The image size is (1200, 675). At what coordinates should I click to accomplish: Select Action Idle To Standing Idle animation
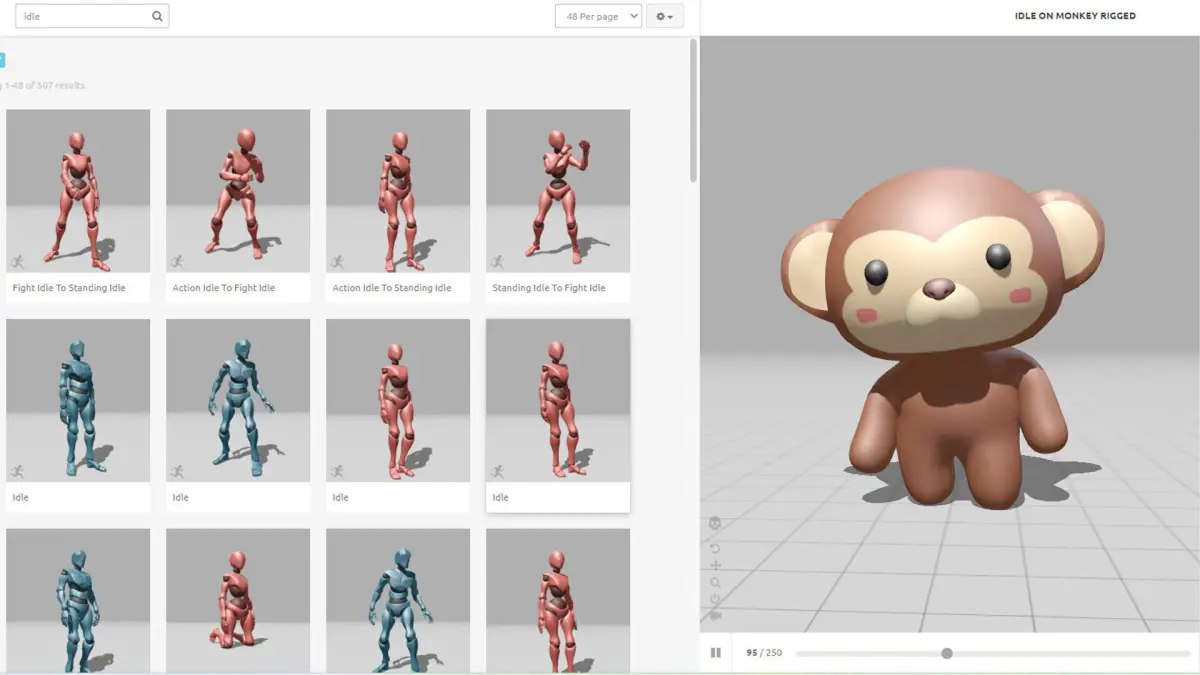(398, 206)
